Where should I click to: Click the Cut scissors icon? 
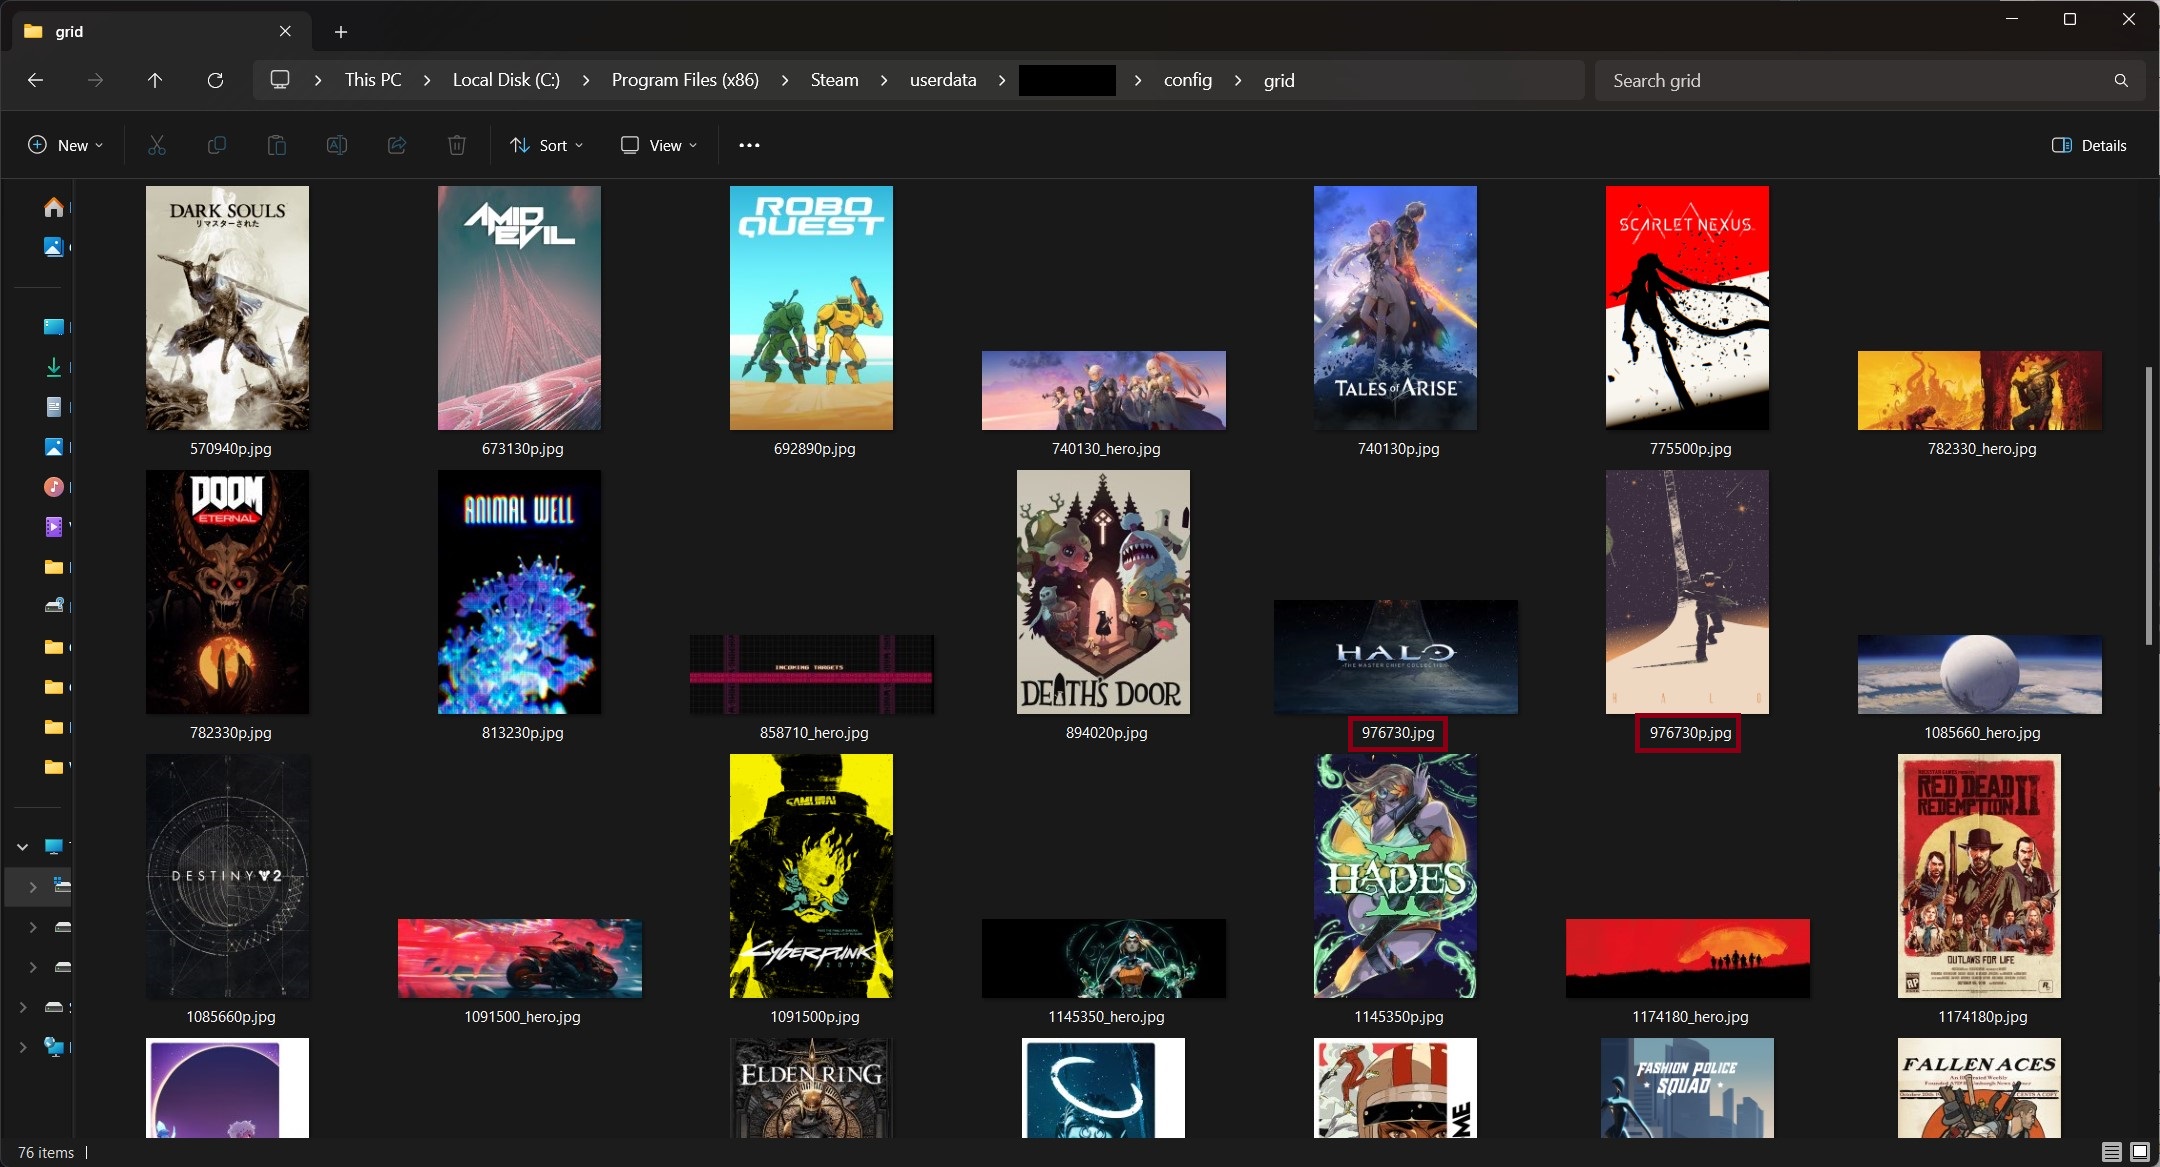tap(157, 145)
